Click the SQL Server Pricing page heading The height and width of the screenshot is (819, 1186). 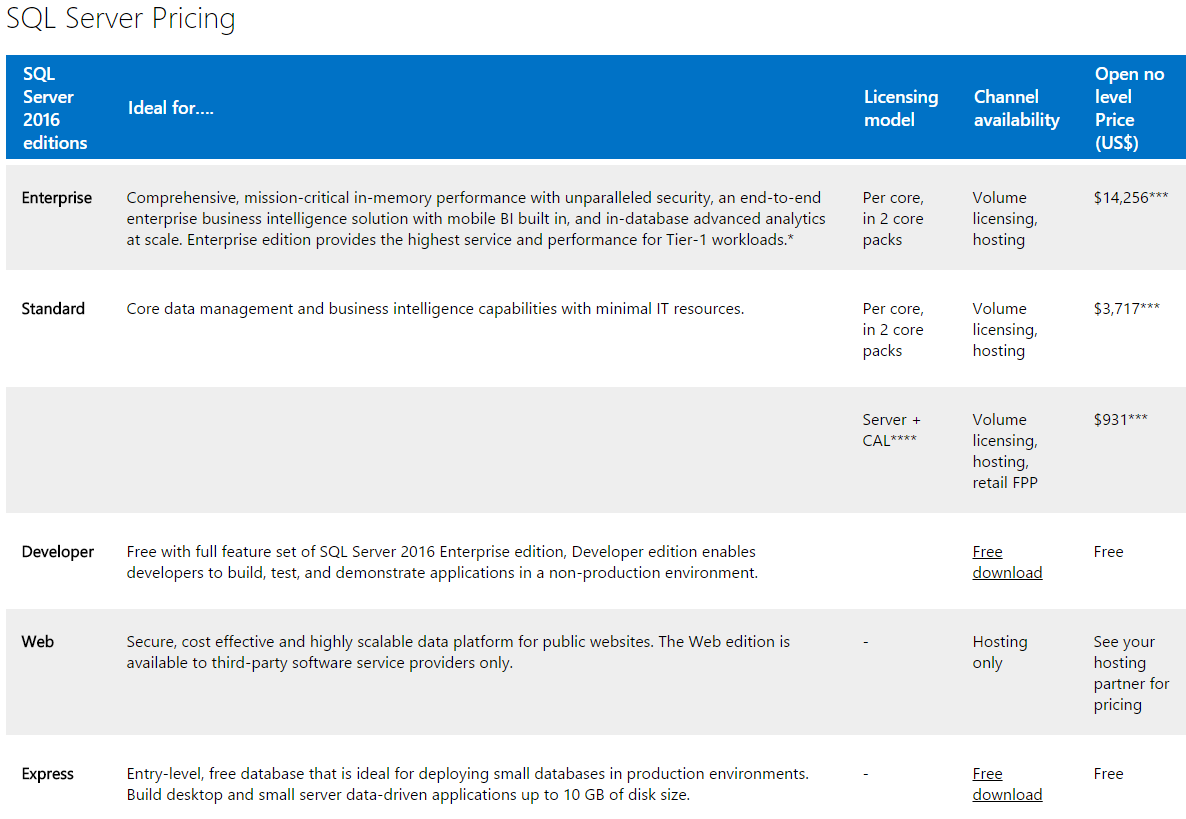click(x=121, y=19)
